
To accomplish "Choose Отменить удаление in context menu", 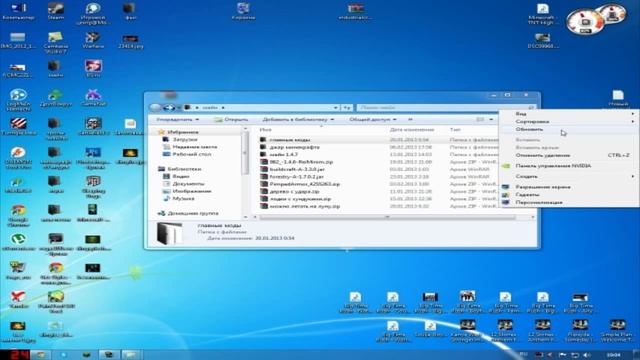I will click(569, 156).
